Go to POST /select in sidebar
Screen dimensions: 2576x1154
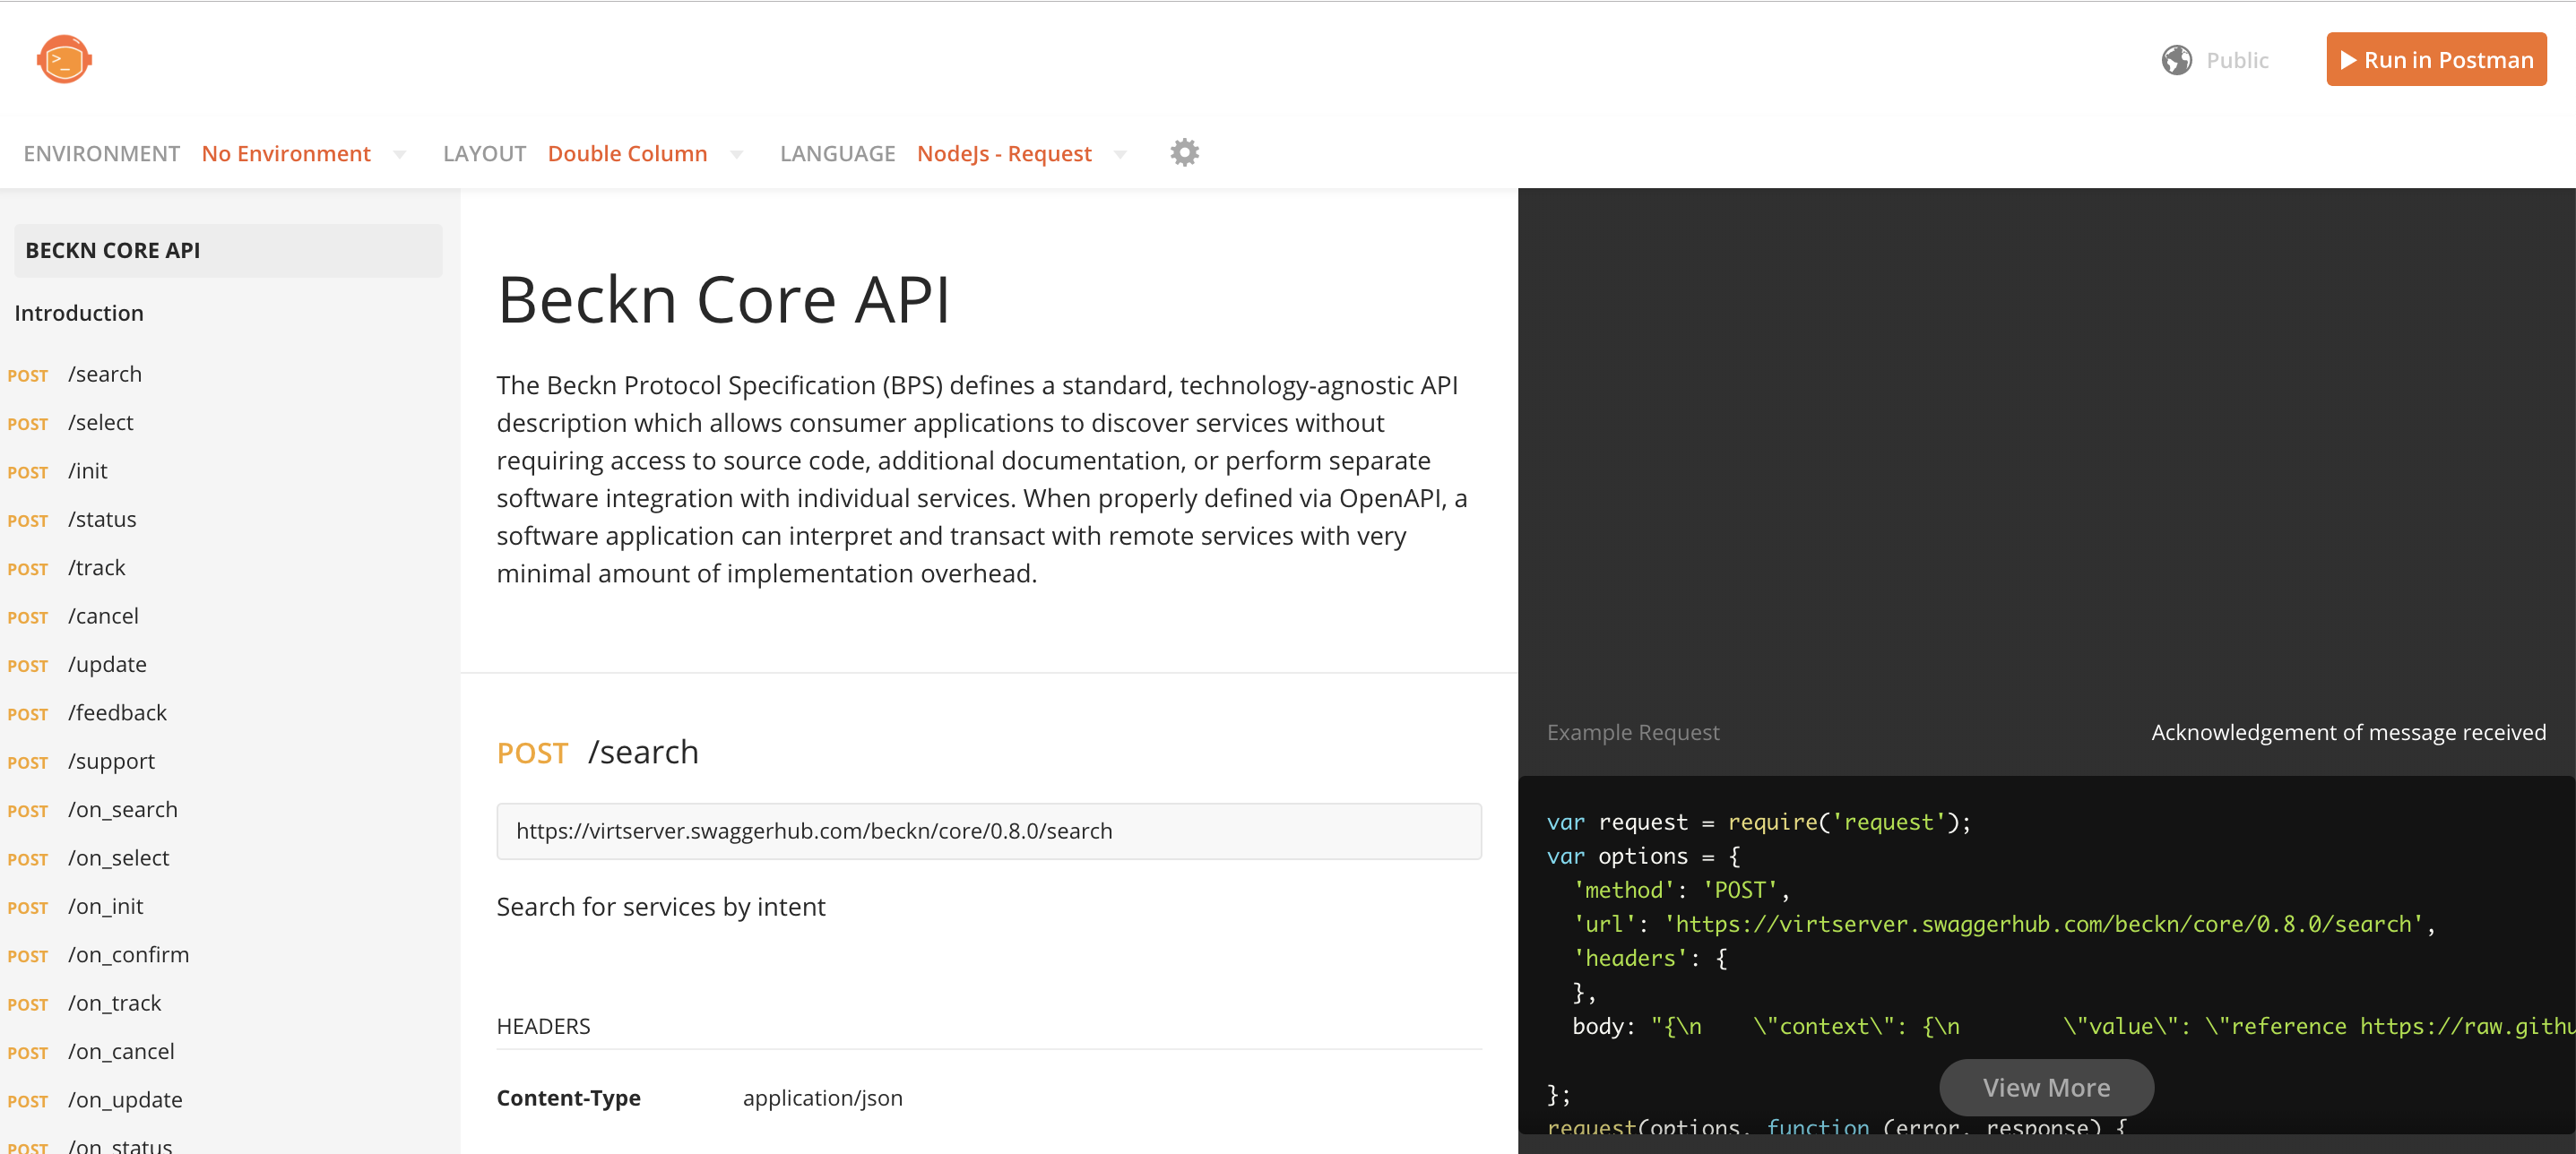point(70,423)
